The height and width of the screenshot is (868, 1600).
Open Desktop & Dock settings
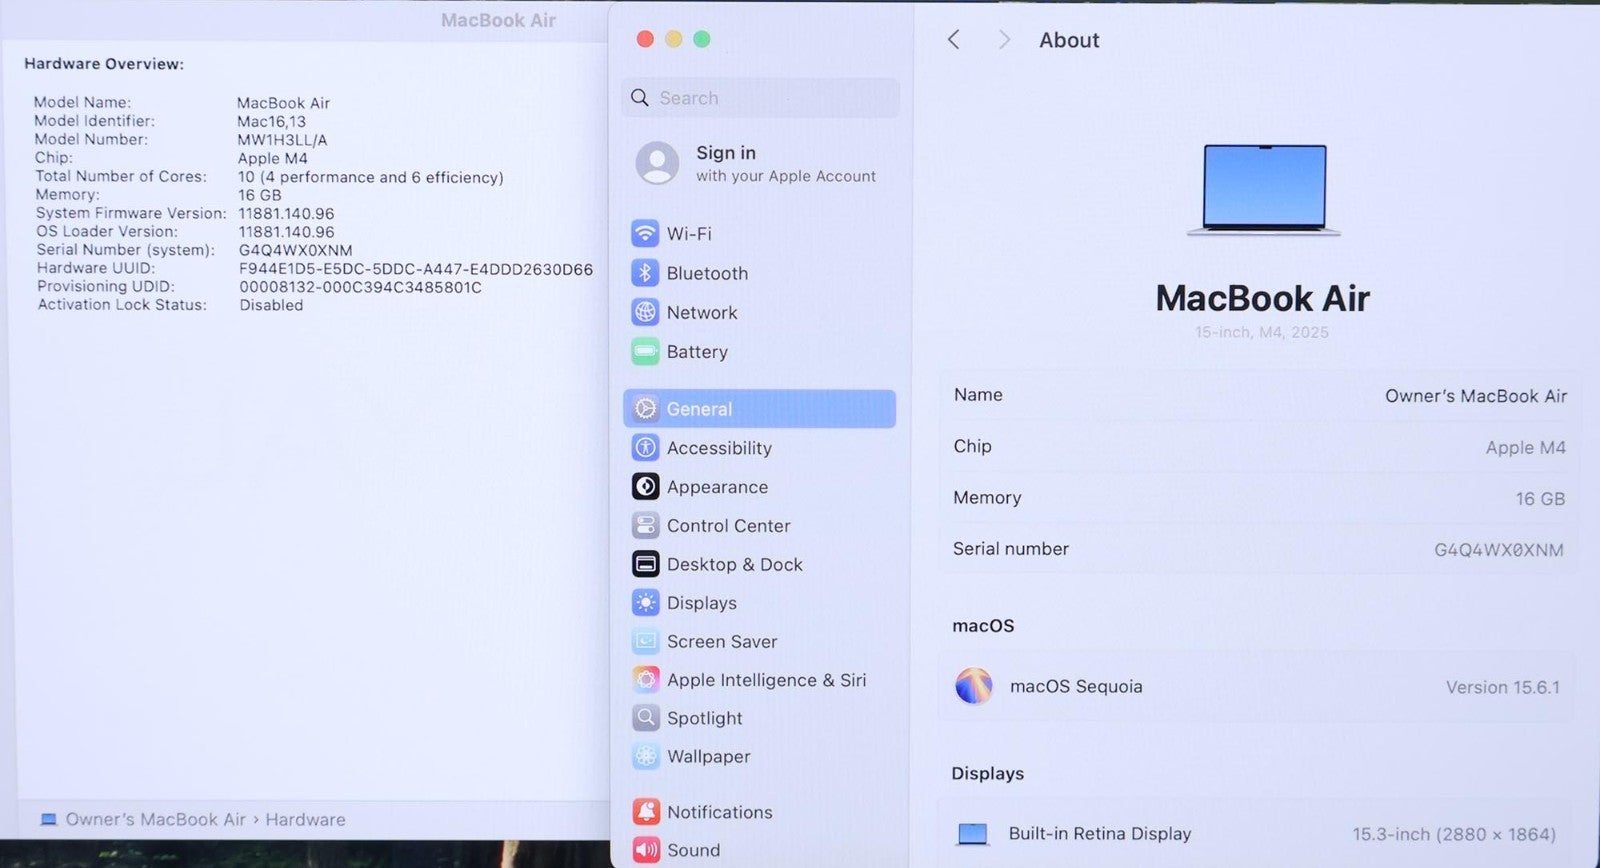pyautogui.click(x=734, y=565)
